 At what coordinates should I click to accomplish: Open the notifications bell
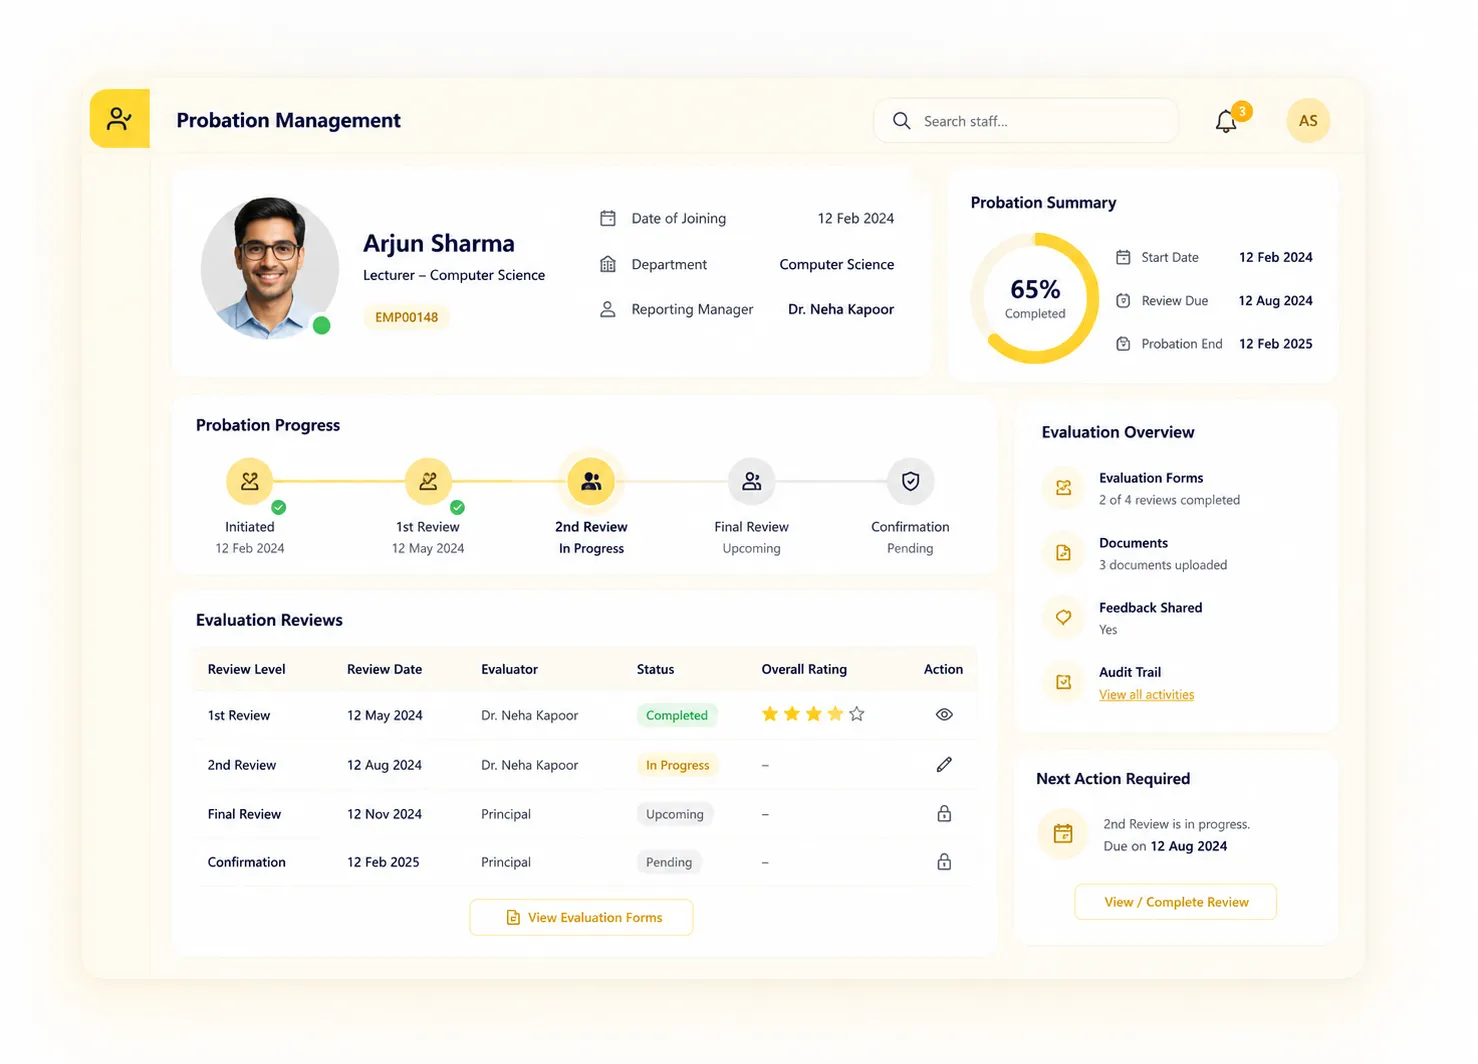click(x=1226, y=121)
